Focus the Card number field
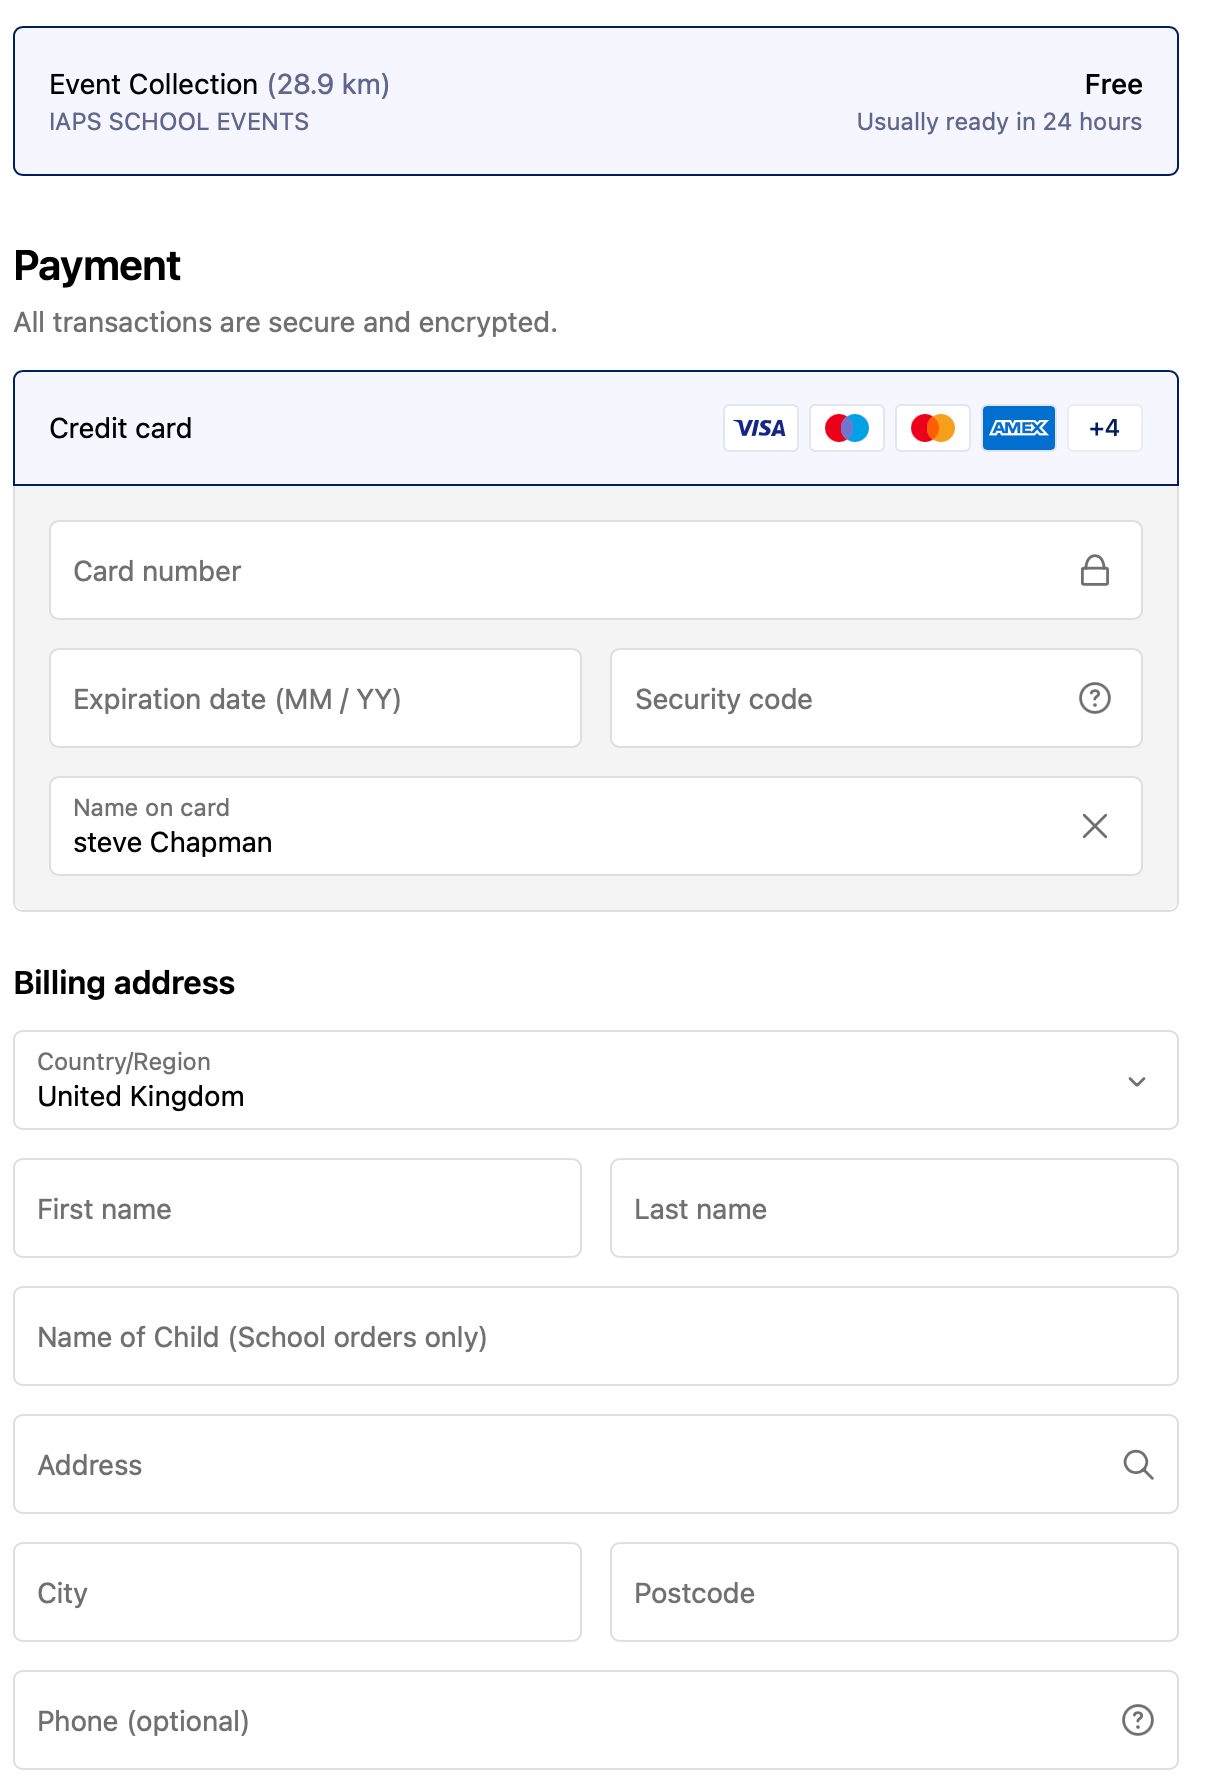 560,570
